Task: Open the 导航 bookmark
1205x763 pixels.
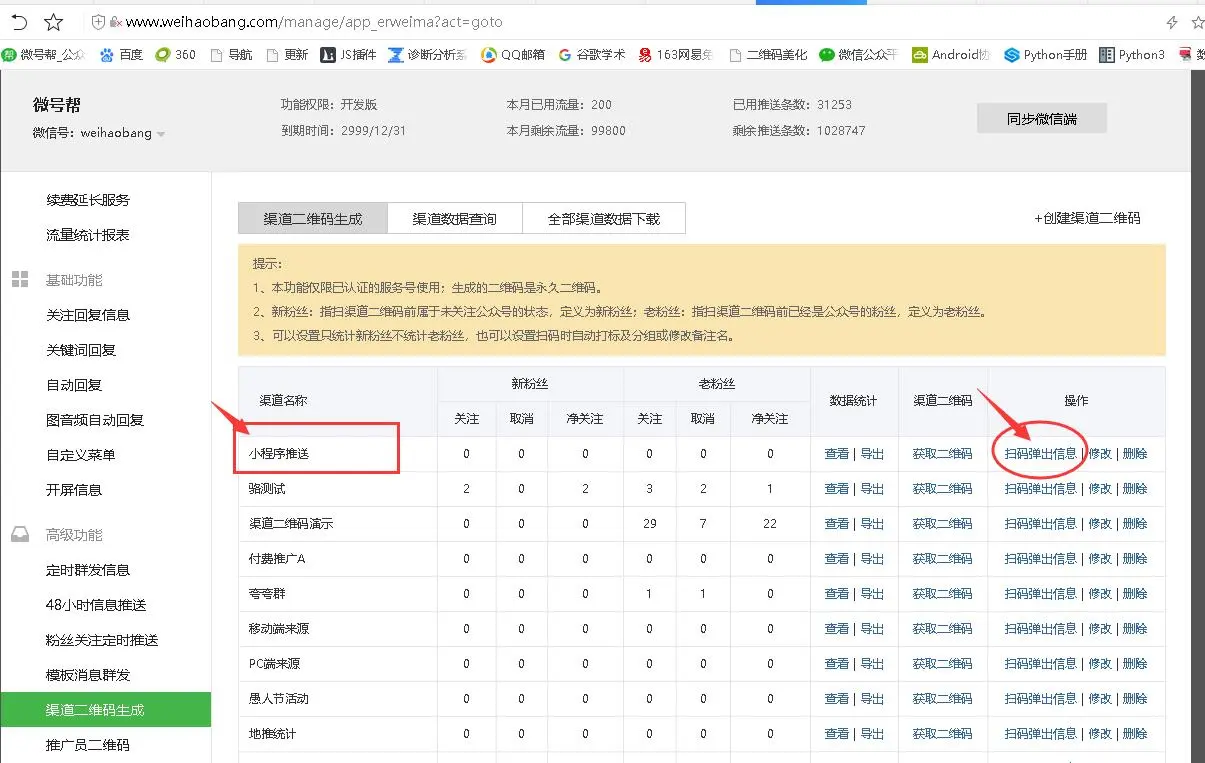Action: (231, 55)
